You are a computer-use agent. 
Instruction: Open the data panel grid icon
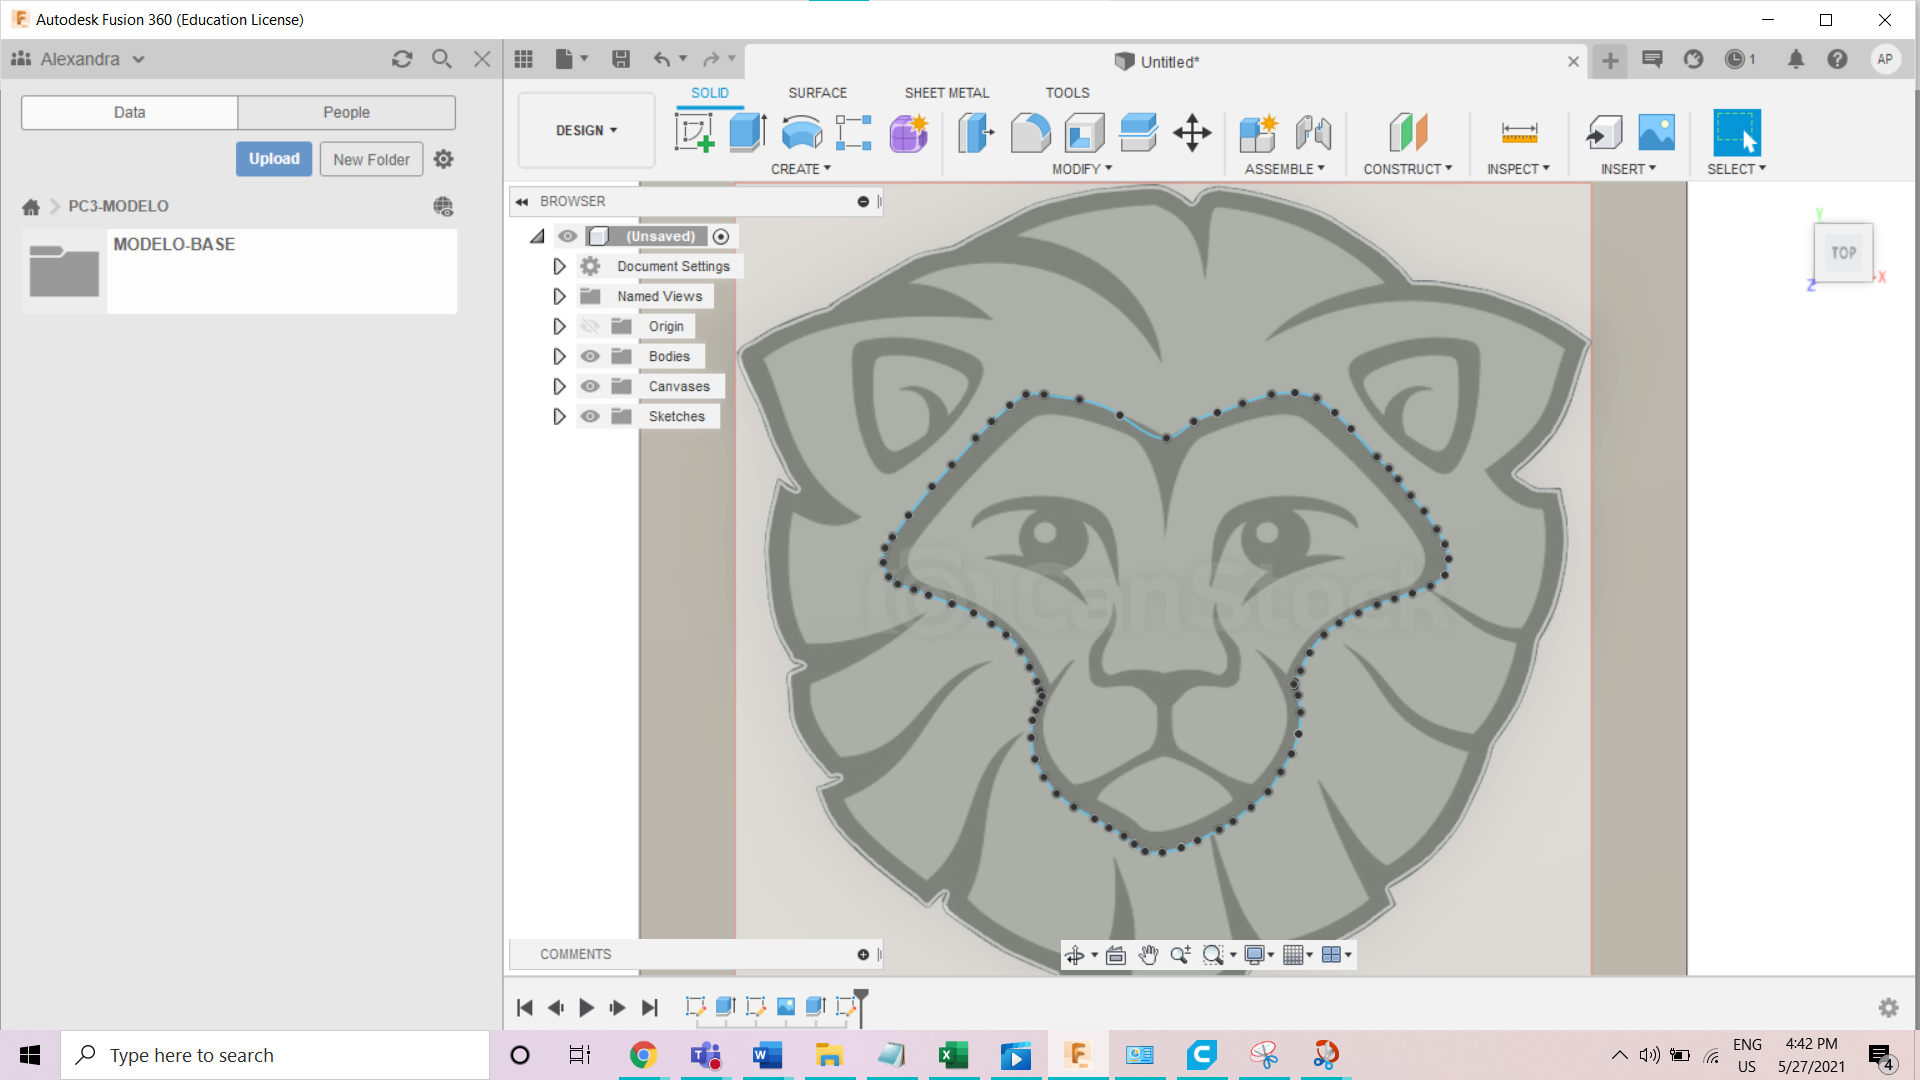click(x=524, y=59)
